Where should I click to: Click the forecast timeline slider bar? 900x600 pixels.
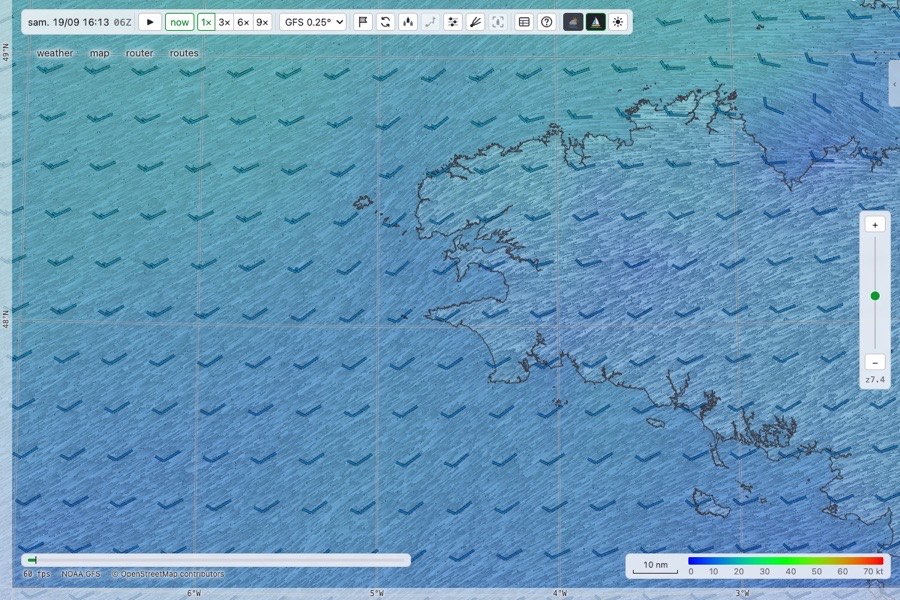(x=216, y=560)
